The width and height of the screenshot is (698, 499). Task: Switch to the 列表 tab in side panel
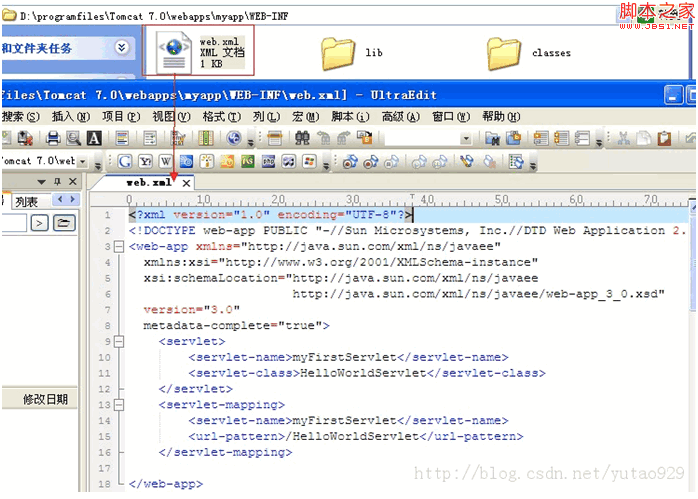tap(27, 202)
